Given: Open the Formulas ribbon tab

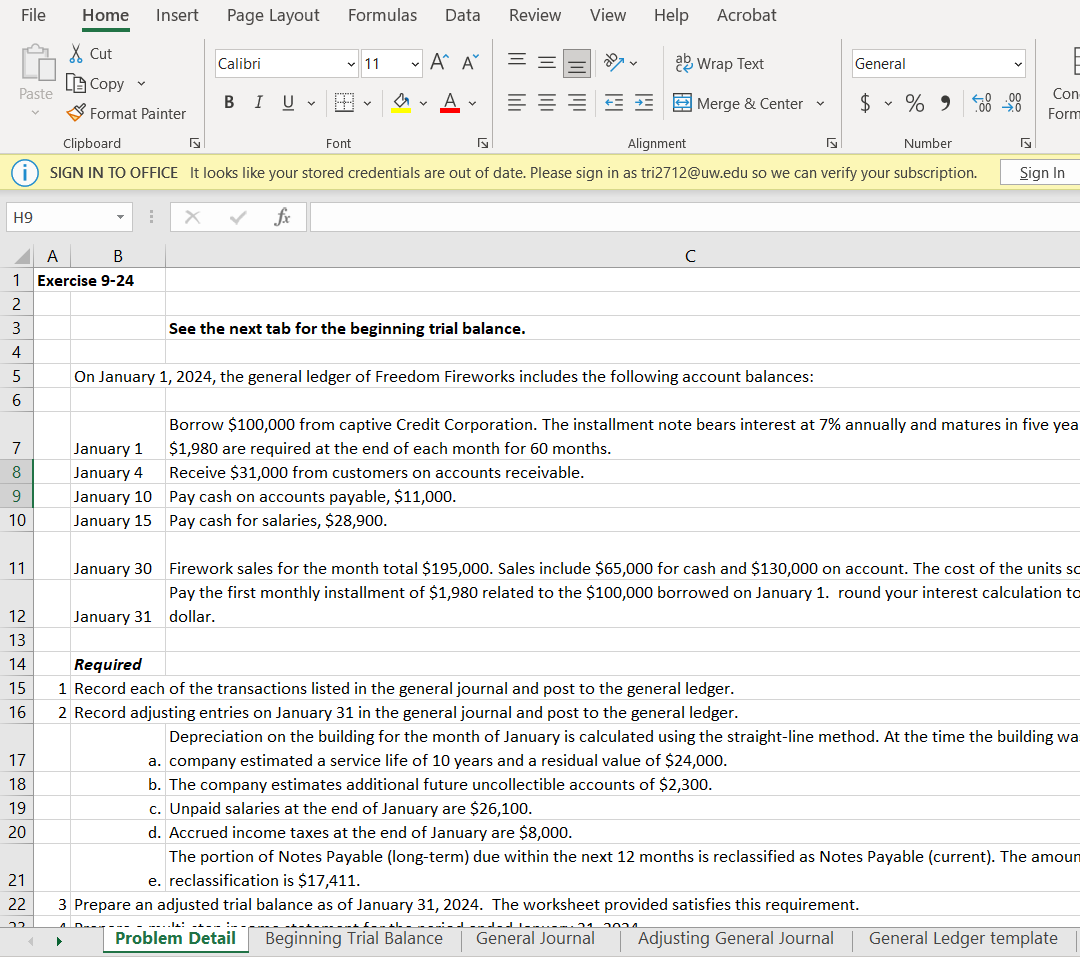Looking at the screenshot, I should 382,15.
